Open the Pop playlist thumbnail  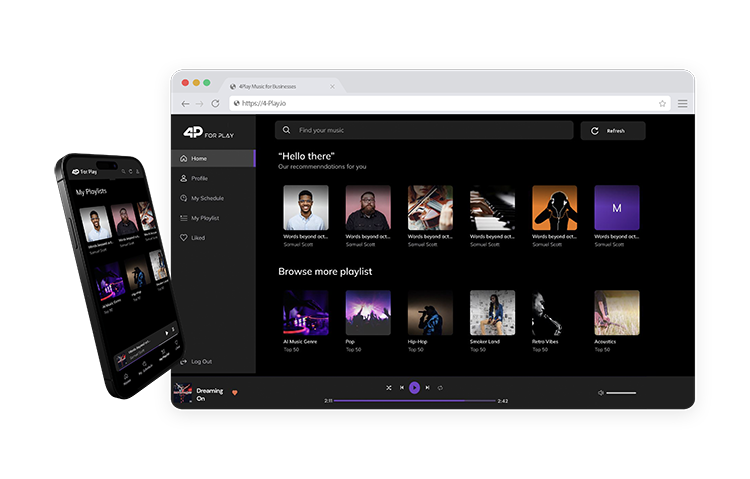[x=368, y=312]
